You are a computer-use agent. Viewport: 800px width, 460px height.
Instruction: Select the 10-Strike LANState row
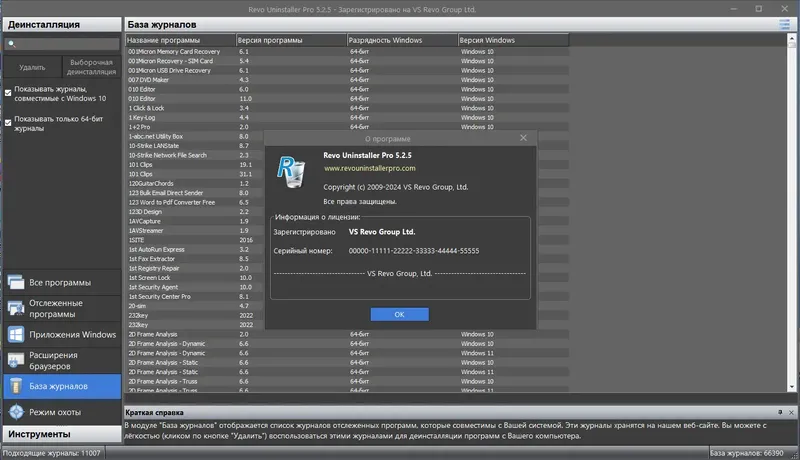(194, 146)
